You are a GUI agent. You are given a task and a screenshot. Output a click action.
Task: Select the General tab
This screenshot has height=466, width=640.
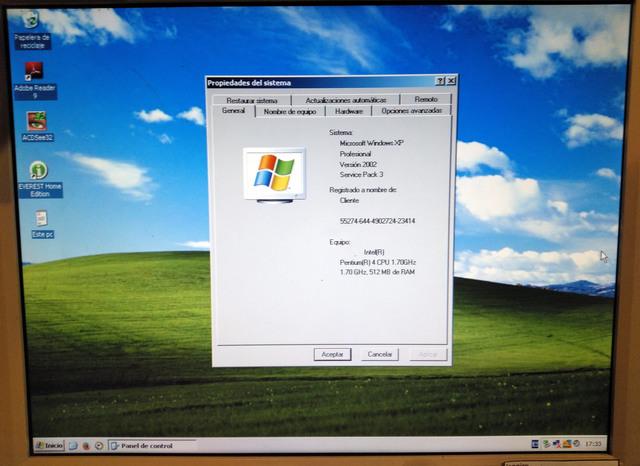233,111
